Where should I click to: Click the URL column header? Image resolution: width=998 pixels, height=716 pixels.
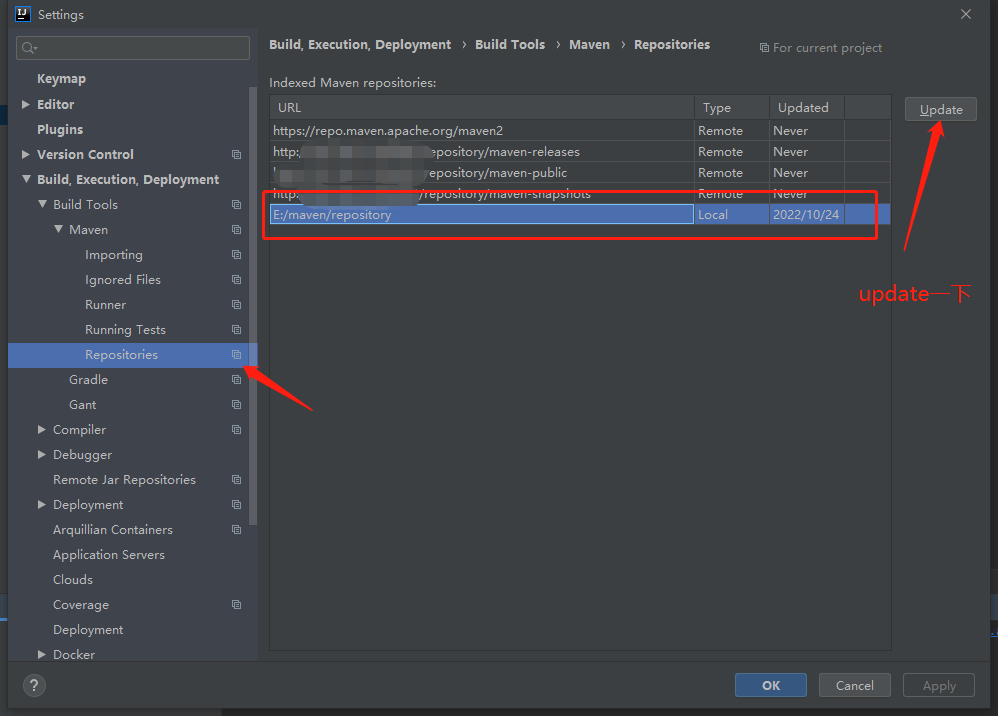tap(482, 108)
